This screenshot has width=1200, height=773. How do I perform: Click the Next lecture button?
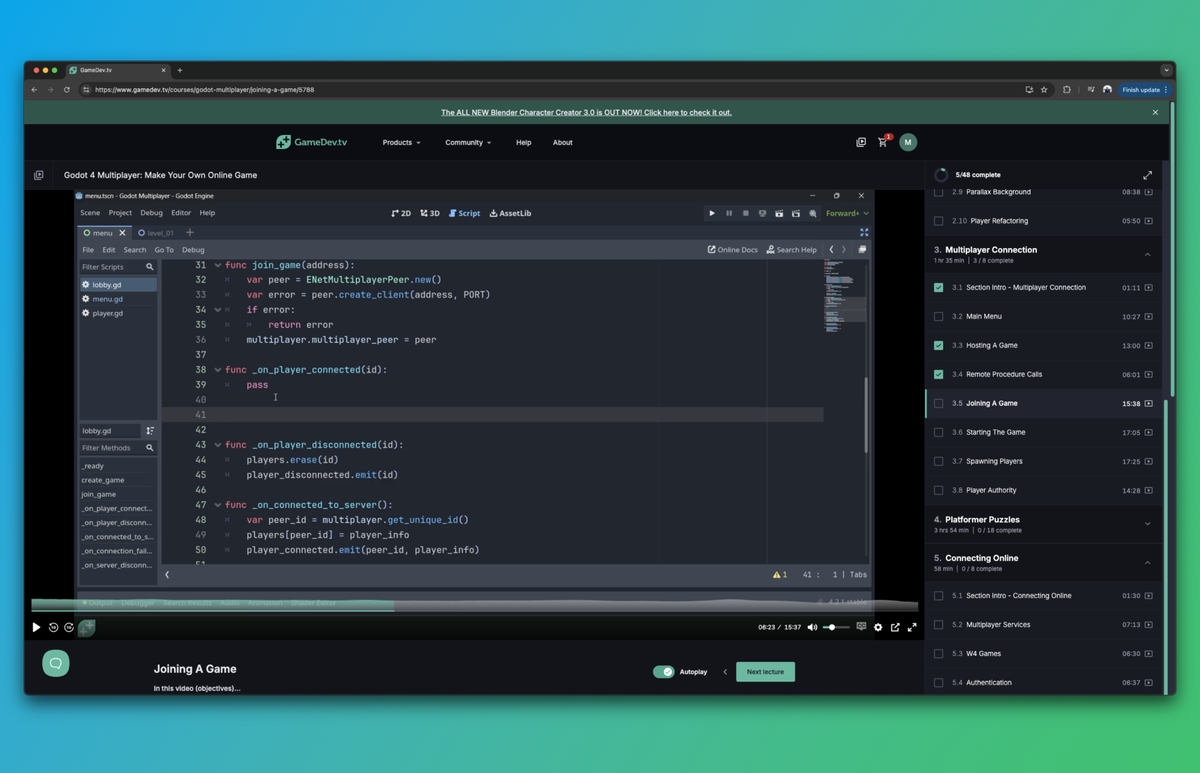click(765, 672)
